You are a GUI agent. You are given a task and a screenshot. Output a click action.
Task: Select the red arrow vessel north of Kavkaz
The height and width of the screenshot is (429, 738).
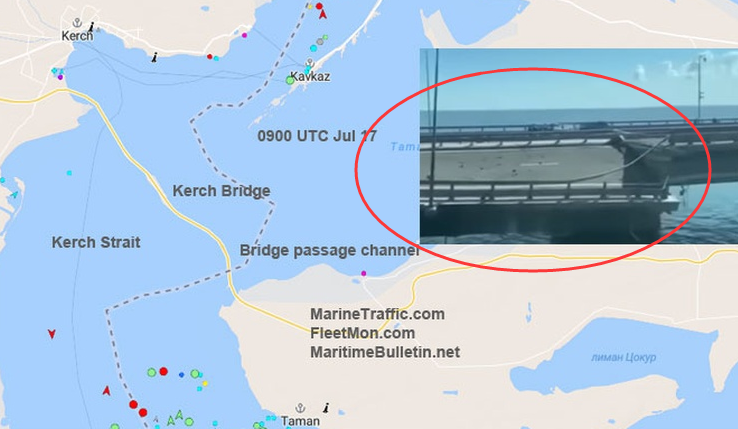click(323, 15)
